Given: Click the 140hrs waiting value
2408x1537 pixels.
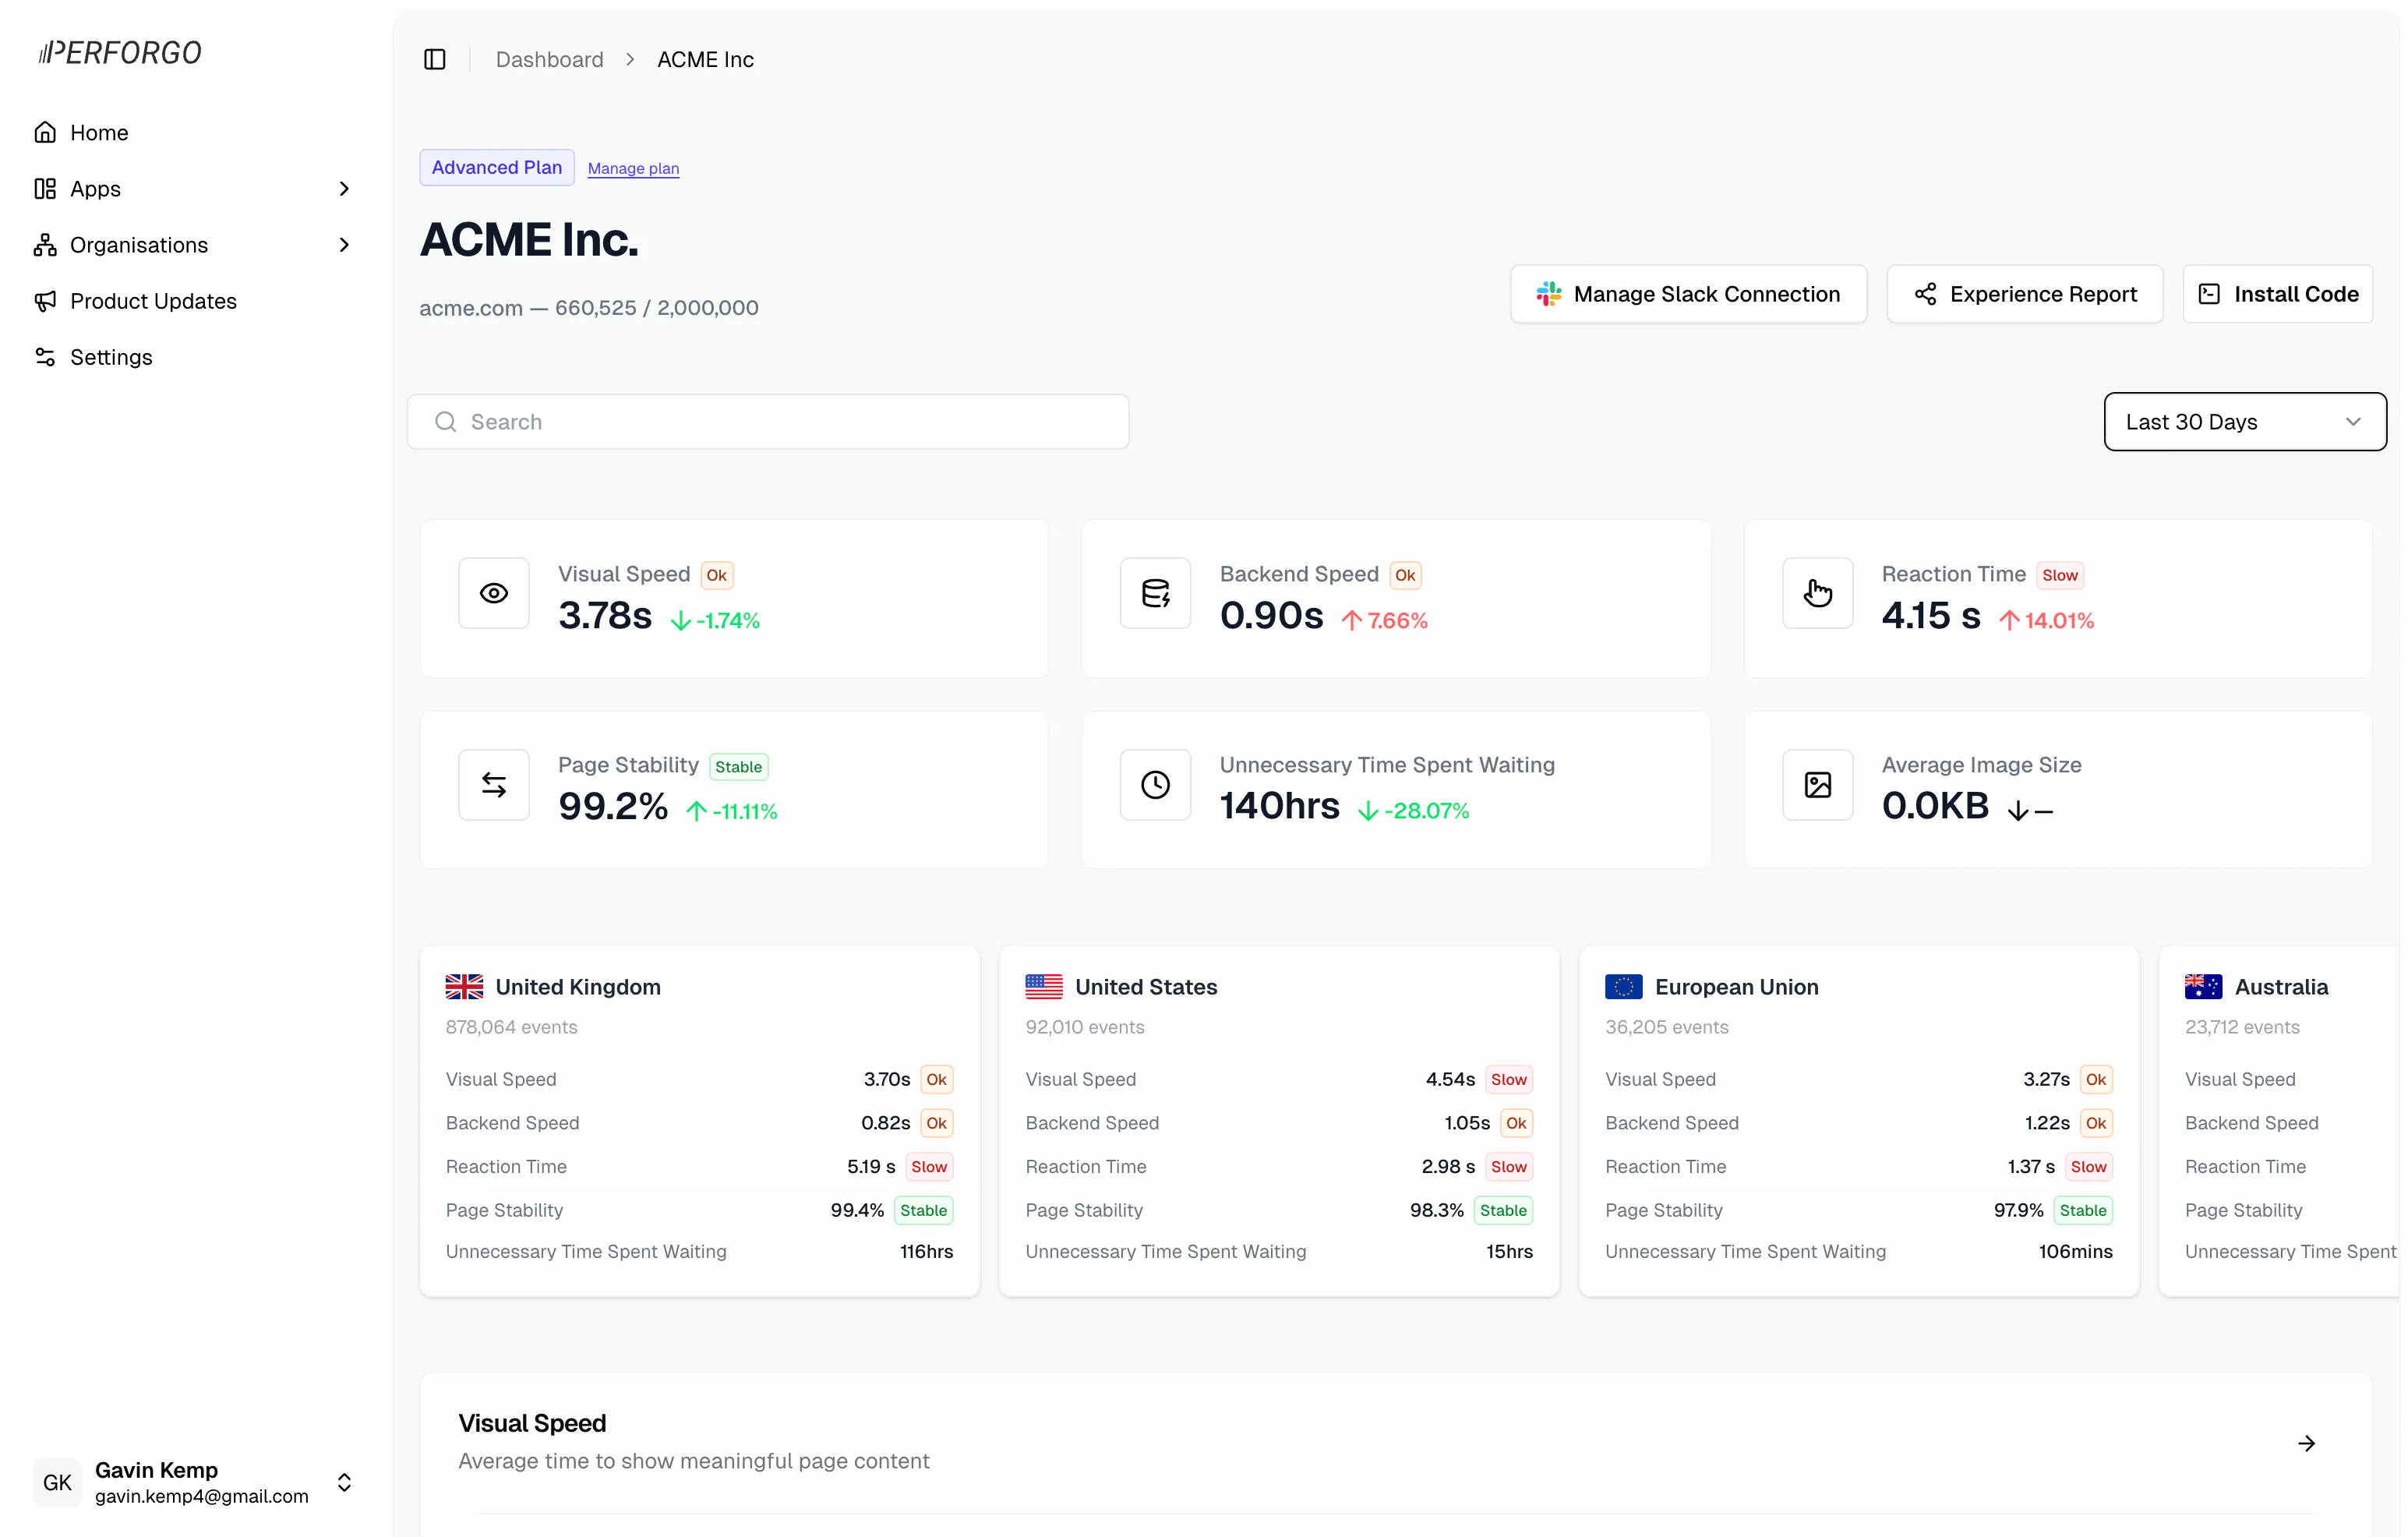Looking at the screenshot, I should click(1280, 806).
